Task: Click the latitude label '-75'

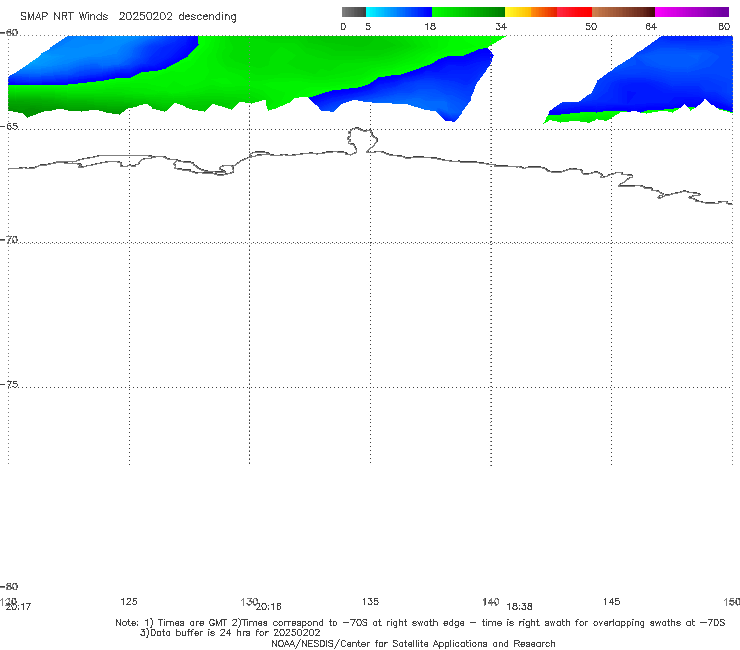Action: [x=9, y=384]
